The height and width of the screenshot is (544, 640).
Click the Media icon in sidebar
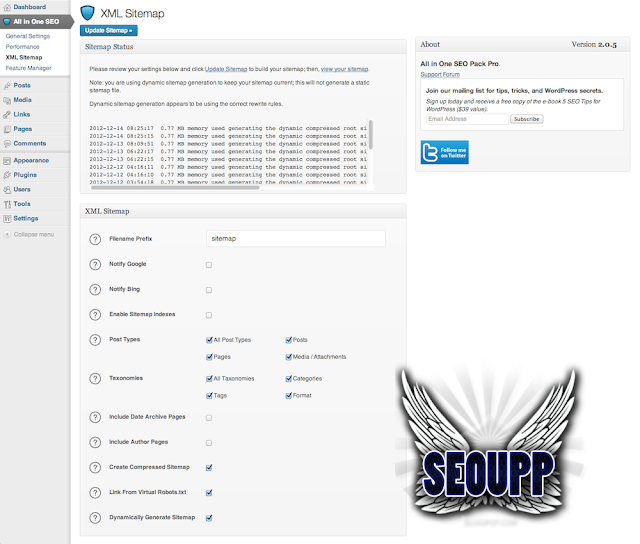[7, 100]
